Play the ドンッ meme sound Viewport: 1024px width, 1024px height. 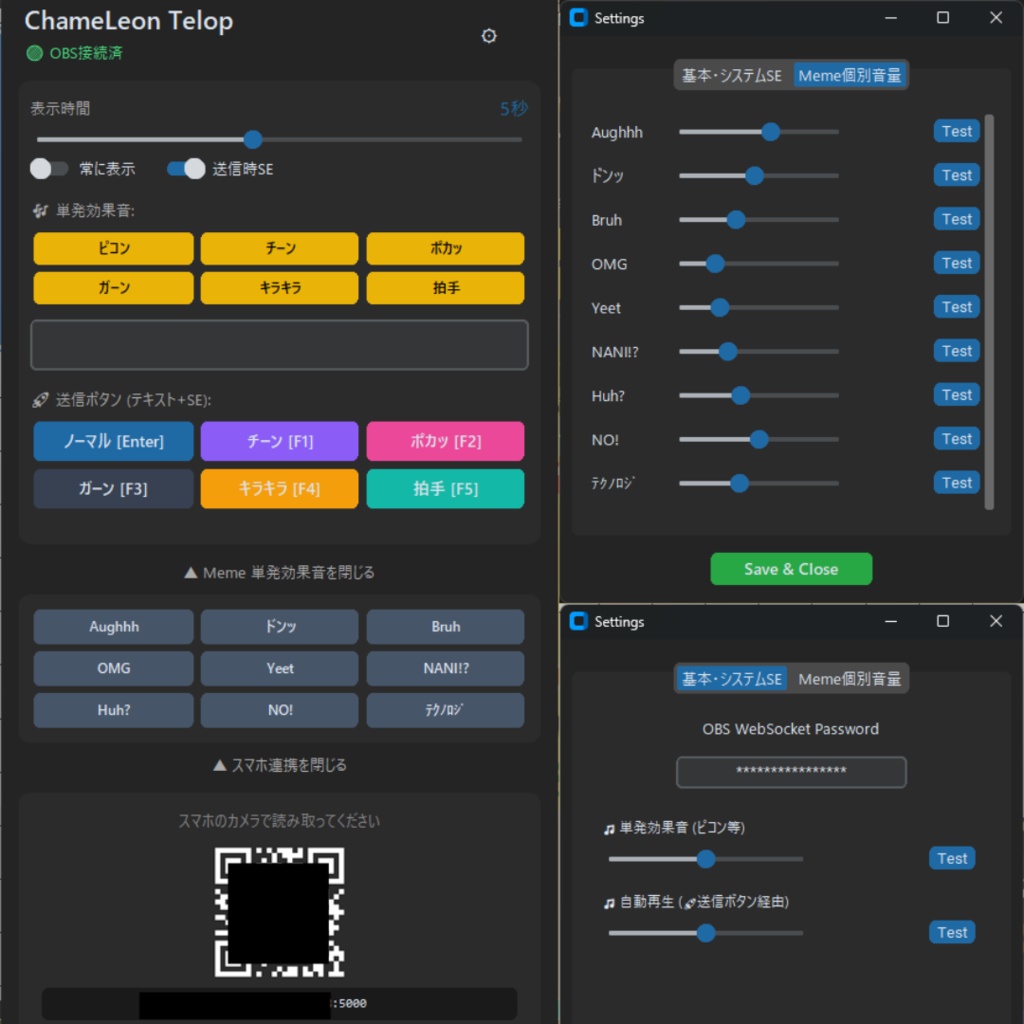click(x=280, y=627)
